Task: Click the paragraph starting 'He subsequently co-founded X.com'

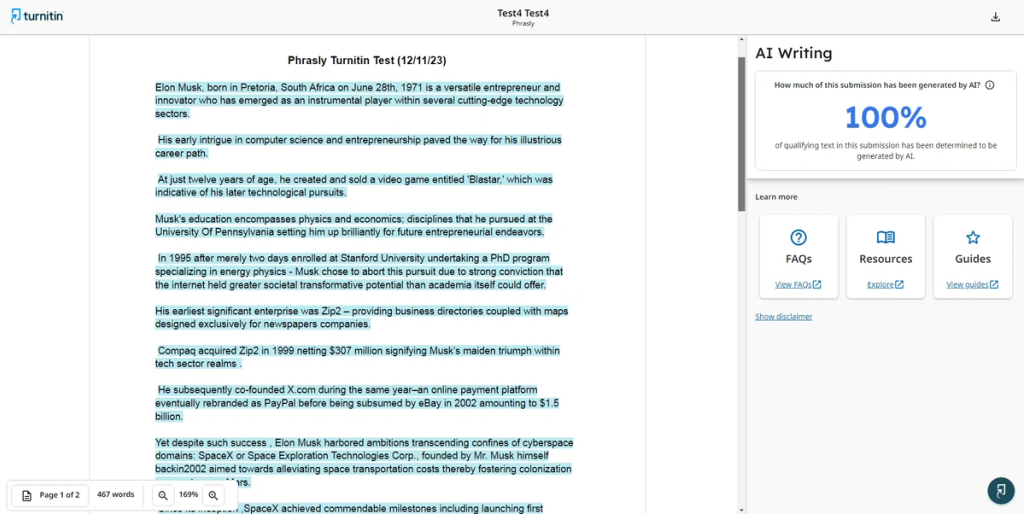Action: [x=357, y=403]
